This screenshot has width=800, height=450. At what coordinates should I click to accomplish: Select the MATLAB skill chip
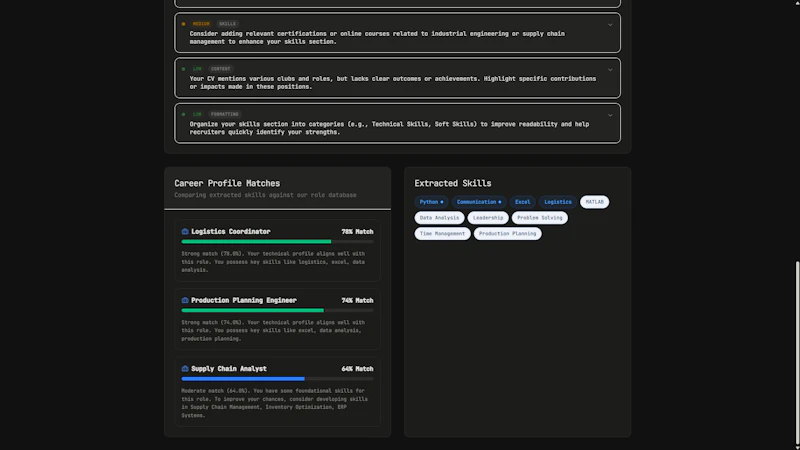[x=594, y=202]
